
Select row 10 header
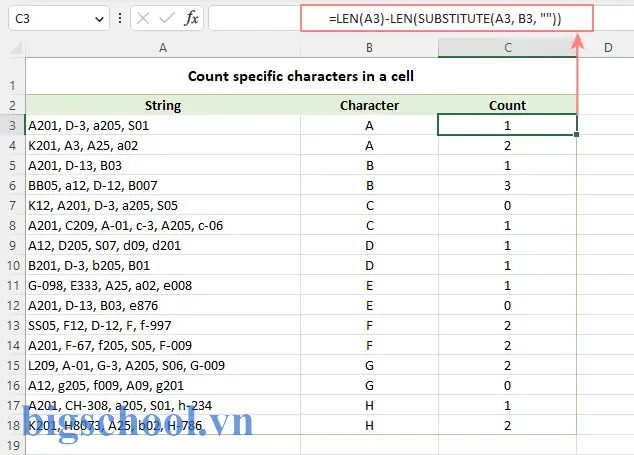pyautogui.click(x=13, y=266)
